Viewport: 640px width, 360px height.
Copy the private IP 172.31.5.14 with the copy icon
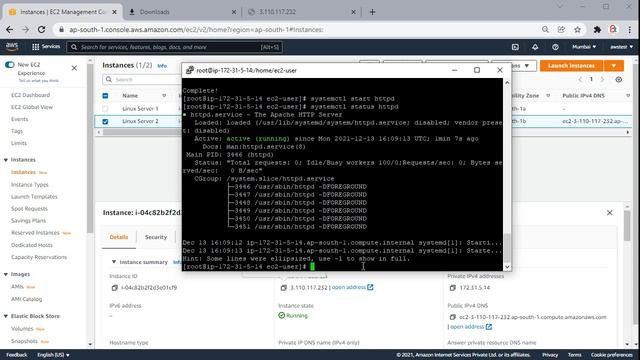tap(453, 288)
